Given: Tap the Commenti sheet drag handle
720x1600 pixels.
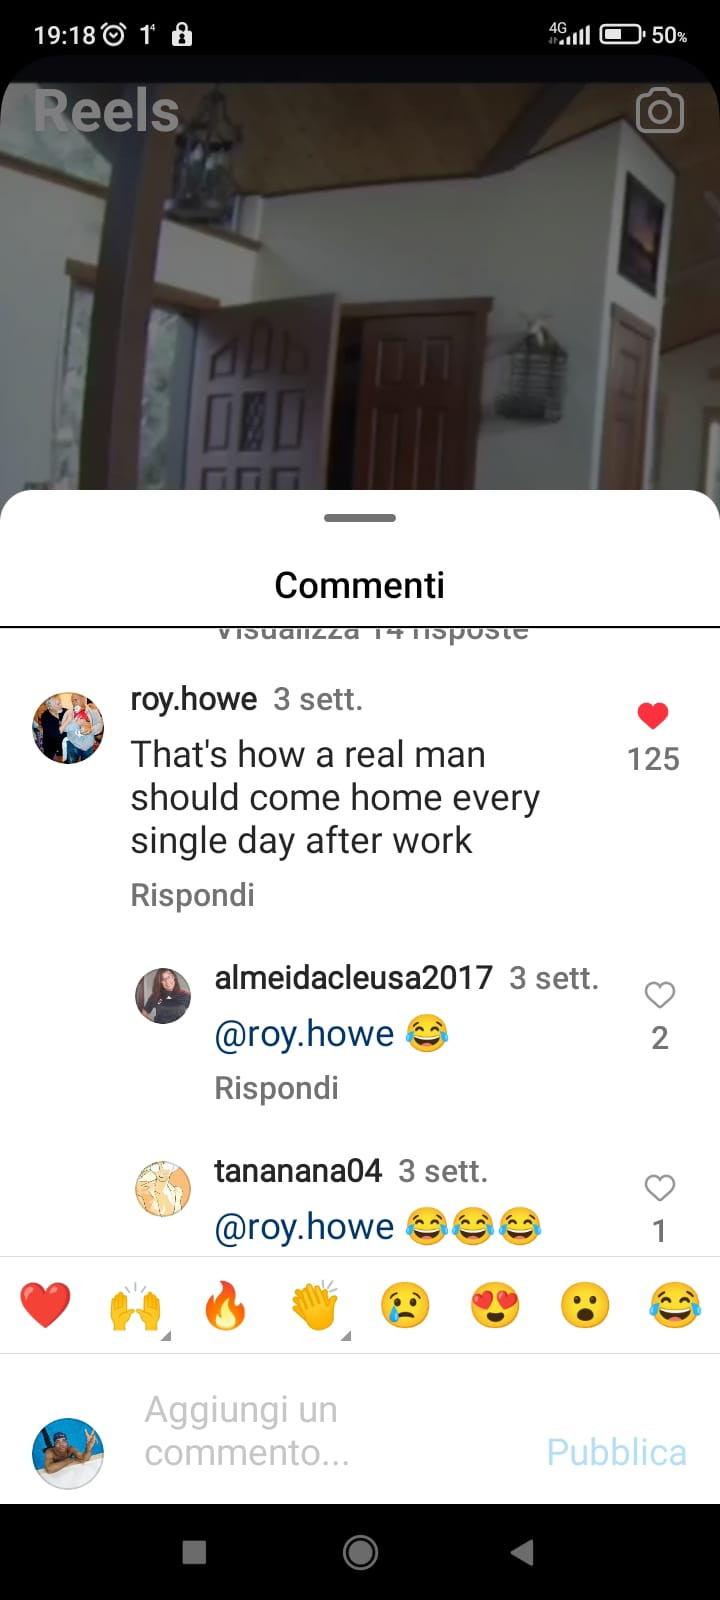Looking at the screenshot, I should tap(360, 518).
